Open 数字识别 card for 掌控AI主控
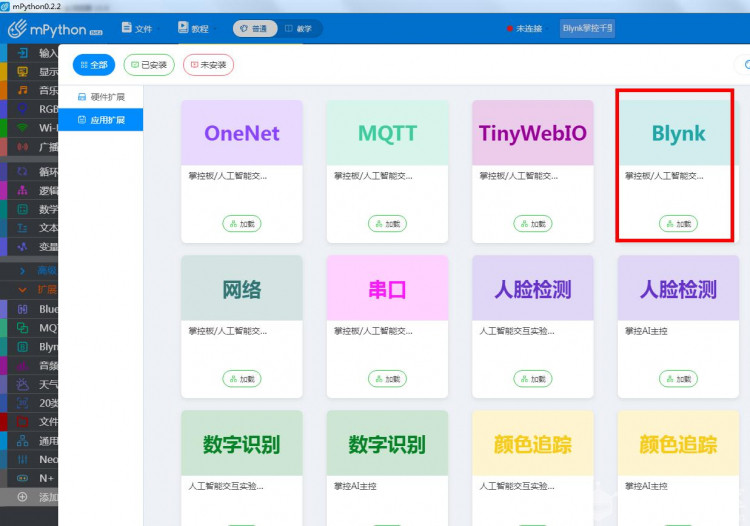The image size is (750, 526). coord(387,443)
